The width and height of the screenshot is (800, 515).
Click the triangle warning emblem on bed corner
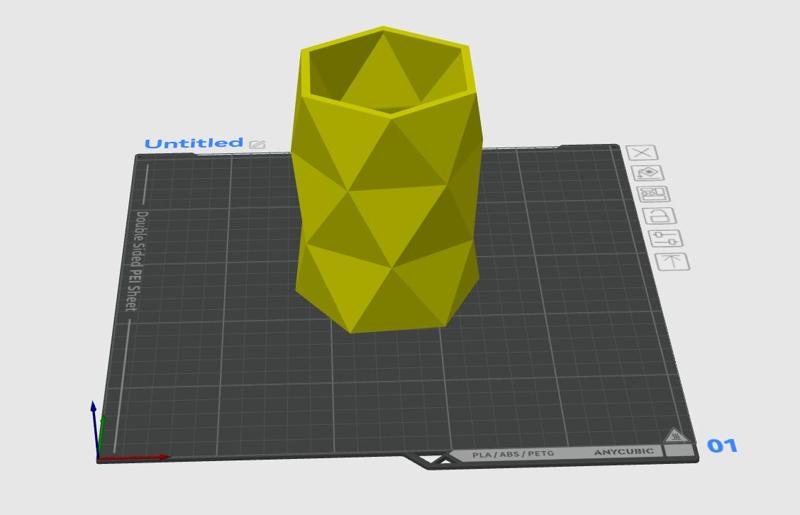coord(676,435)
